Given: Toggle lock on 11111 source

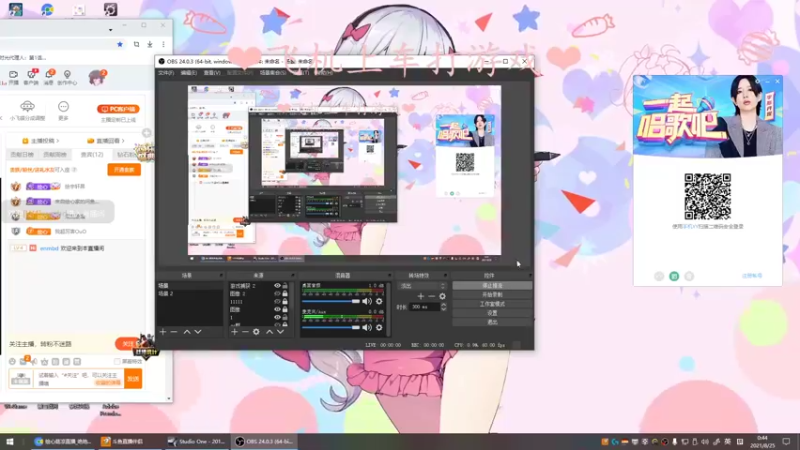Looking at the screenshot, I should click(x=285, y=302).
